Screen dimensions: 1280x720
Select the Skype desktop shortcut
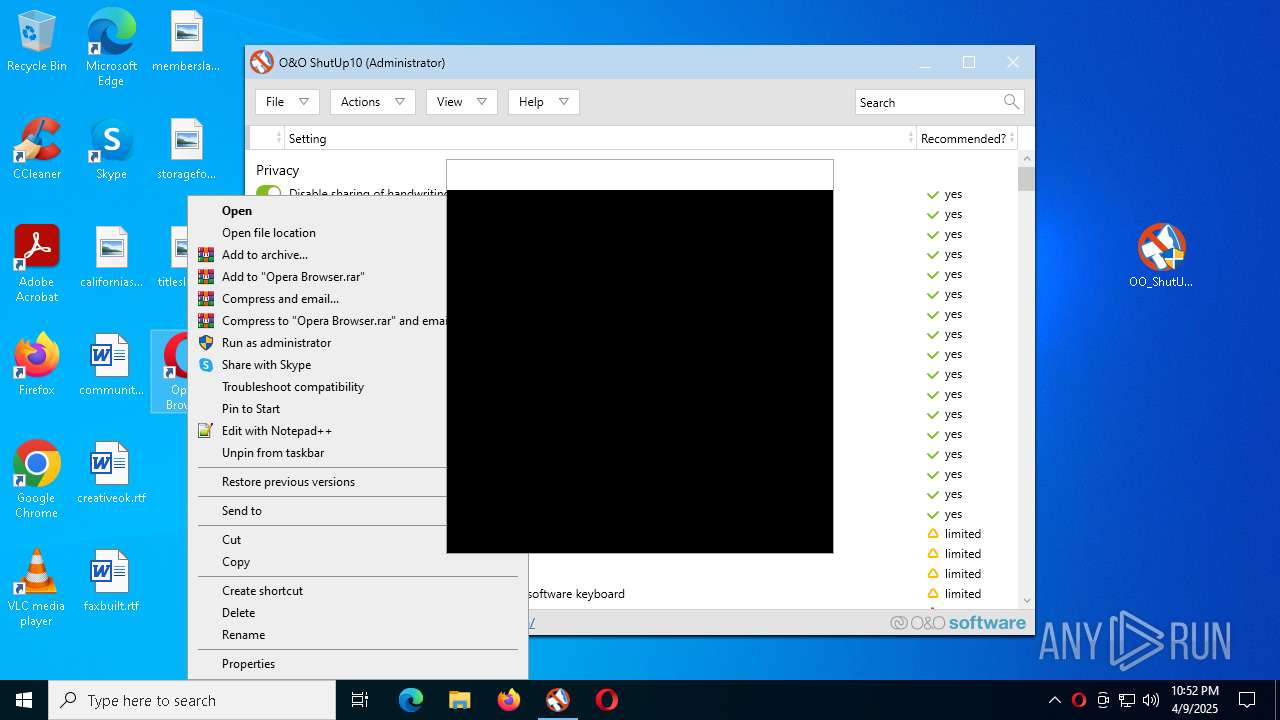pos(111,150)
